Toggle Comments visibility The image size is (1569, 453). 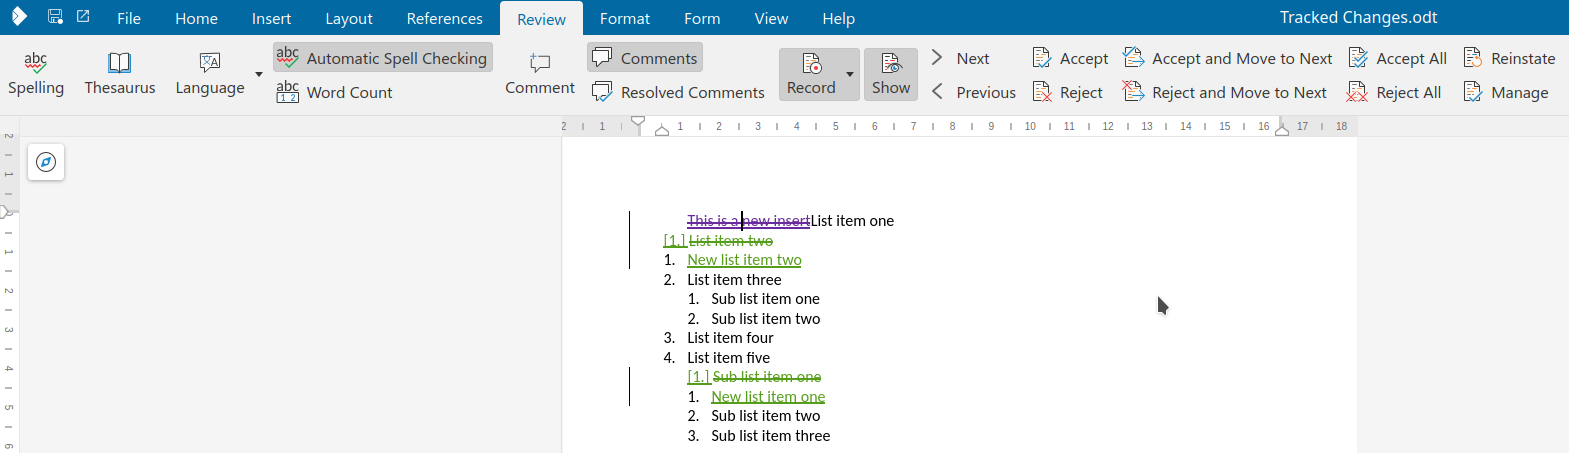645,58
